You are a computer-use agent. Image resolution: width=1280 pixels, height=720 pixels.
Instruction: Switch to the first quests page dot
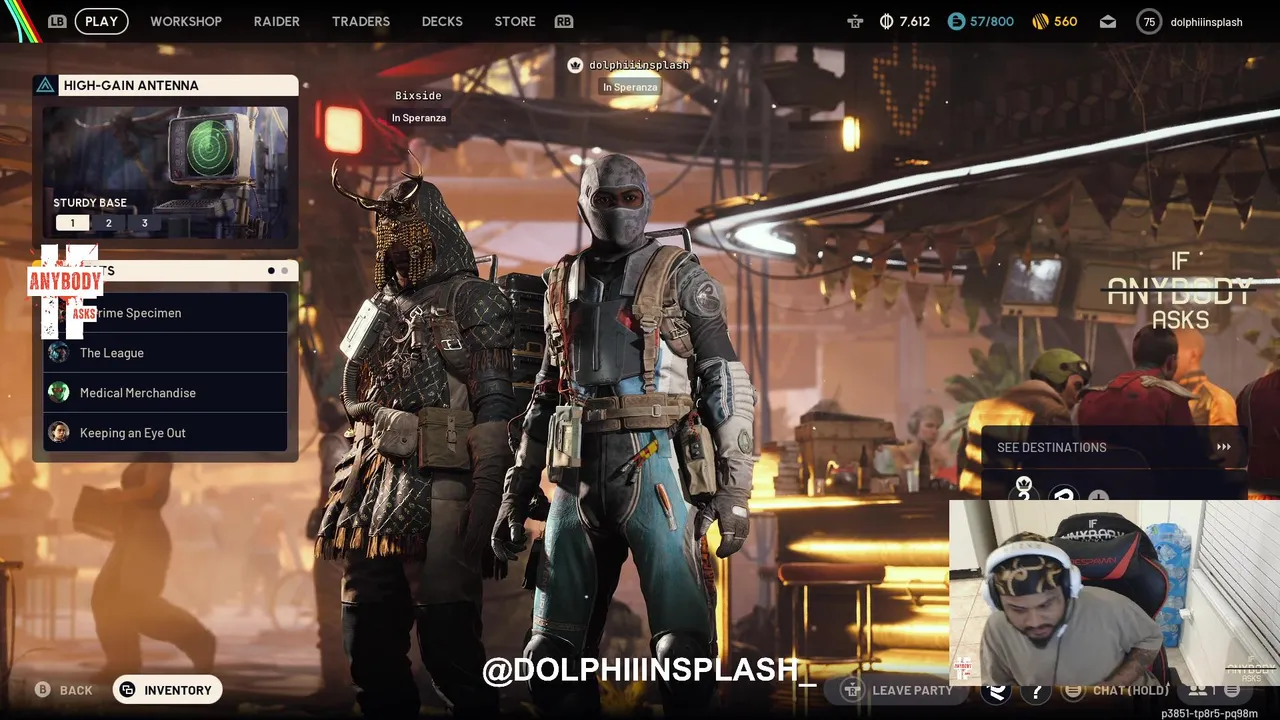click(271, 271)
